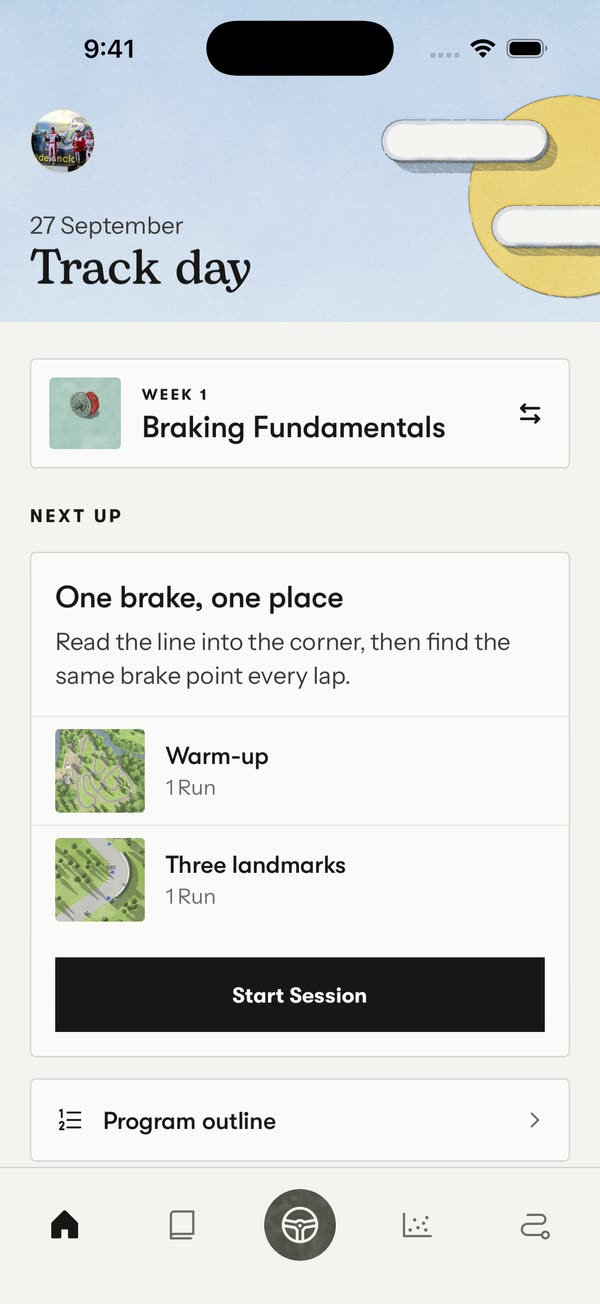This screenshot has height=1304, width=600.
Task: Open the book library tab icon
Action: click(x=182, y=1224)
